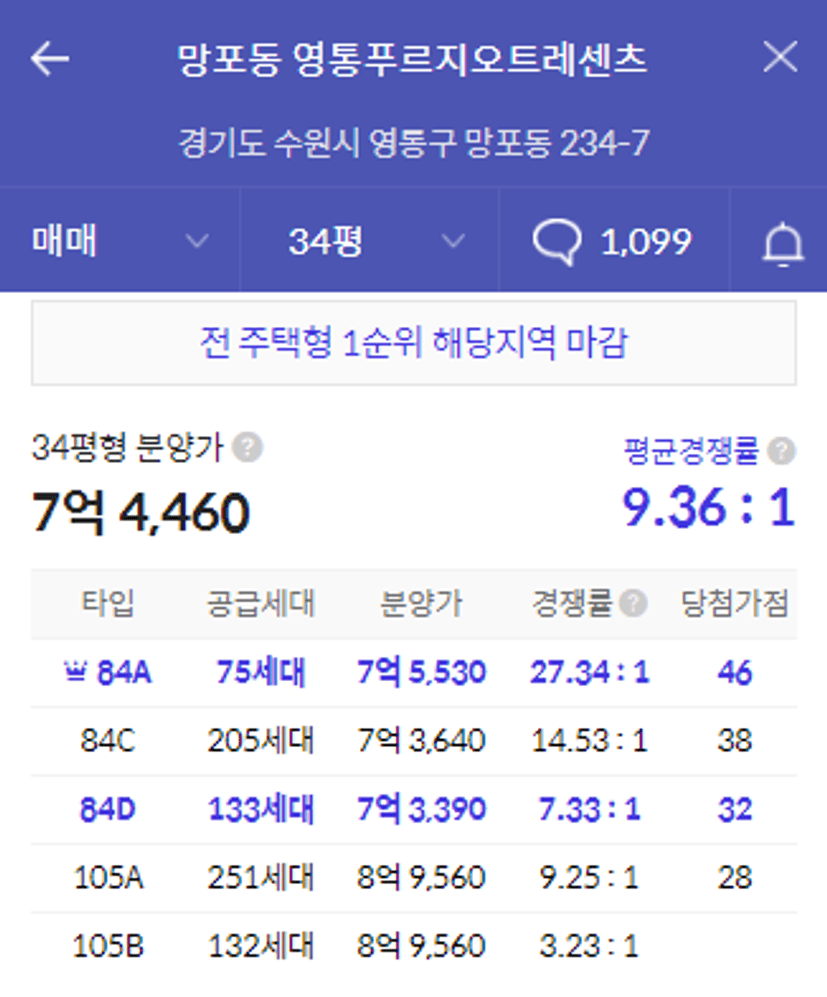Select the 84D type row label
Screen dimensions: 827x997
point(108,809)
